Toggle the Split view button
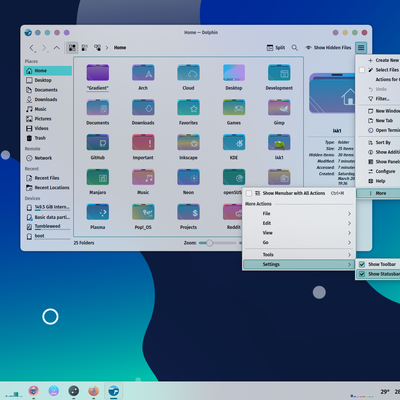 click(276, 48)
